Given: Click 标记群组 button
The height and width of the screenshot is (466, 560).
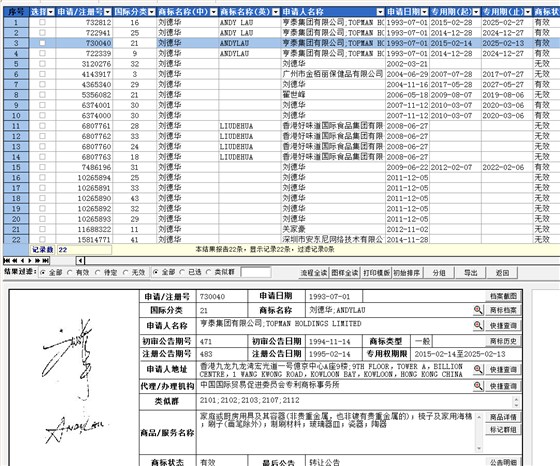Looking at the screenshot, I should point(503,430).
